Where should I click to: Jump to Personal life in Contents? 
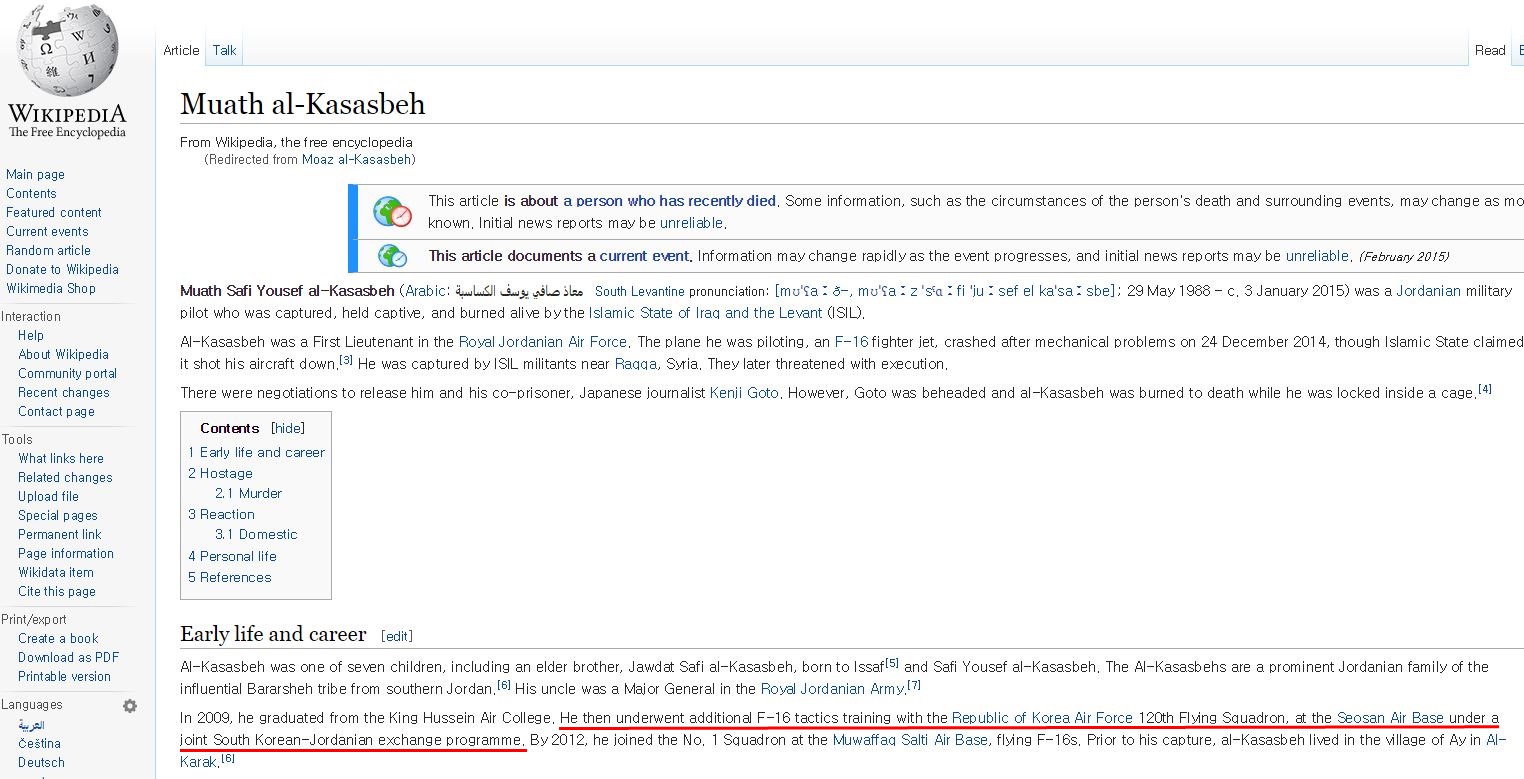tap(232, 556)
